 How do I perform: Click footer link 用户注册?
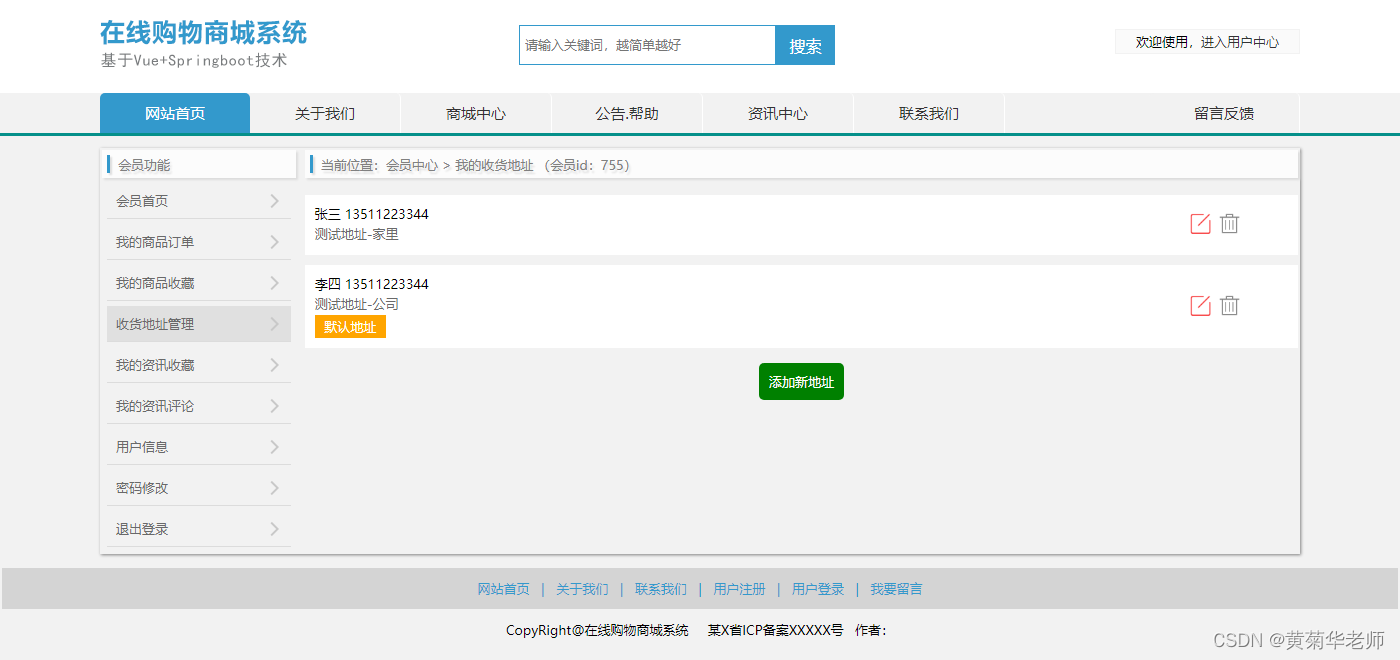pyautogui.click(x=739, y=589)
